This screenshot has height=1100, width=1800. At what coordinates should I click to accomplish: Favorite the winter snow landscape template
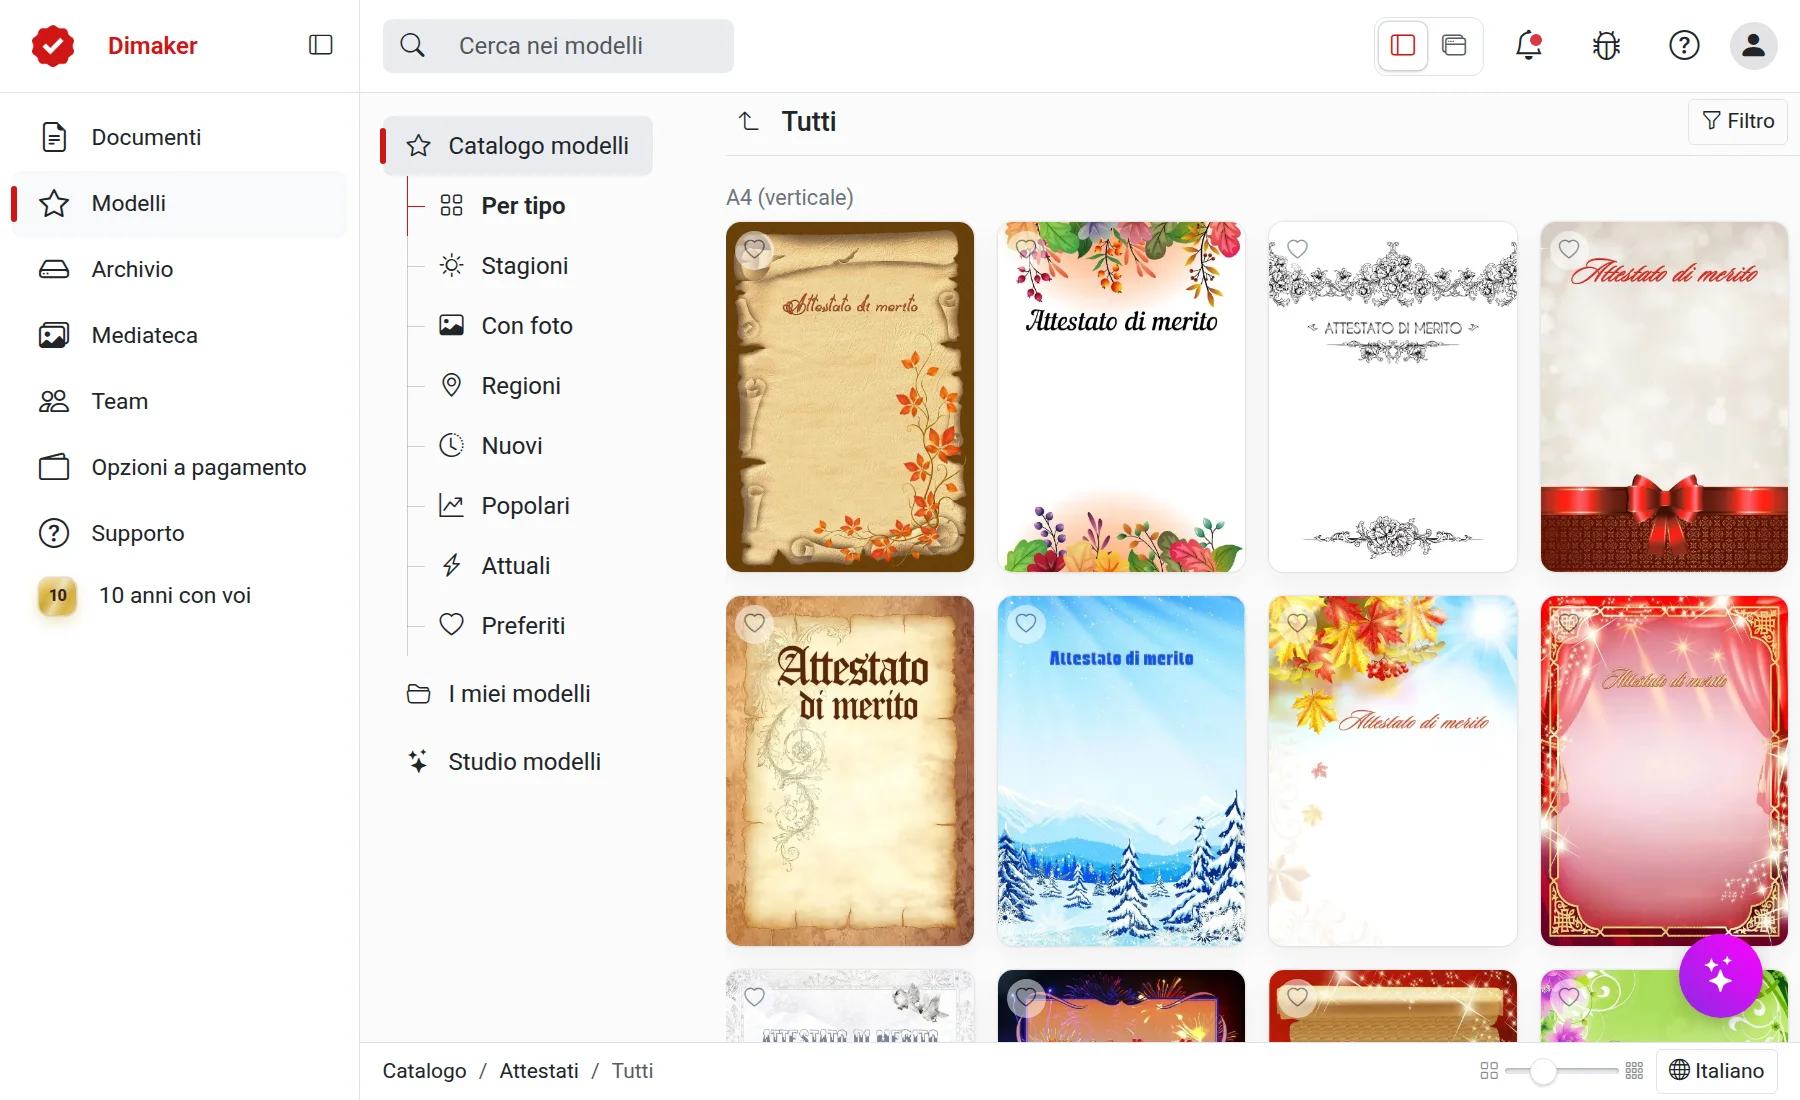point(1026,623)
